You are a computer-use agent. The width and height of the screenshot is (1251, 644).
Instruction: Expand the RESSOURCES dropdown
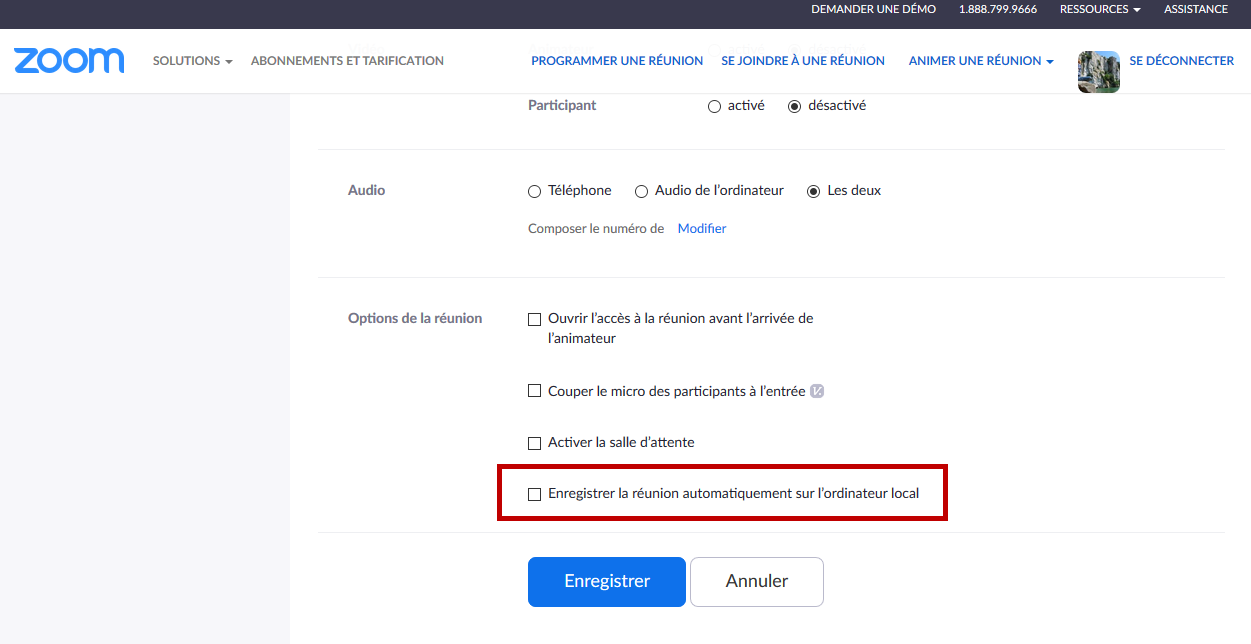point(1100,9)
